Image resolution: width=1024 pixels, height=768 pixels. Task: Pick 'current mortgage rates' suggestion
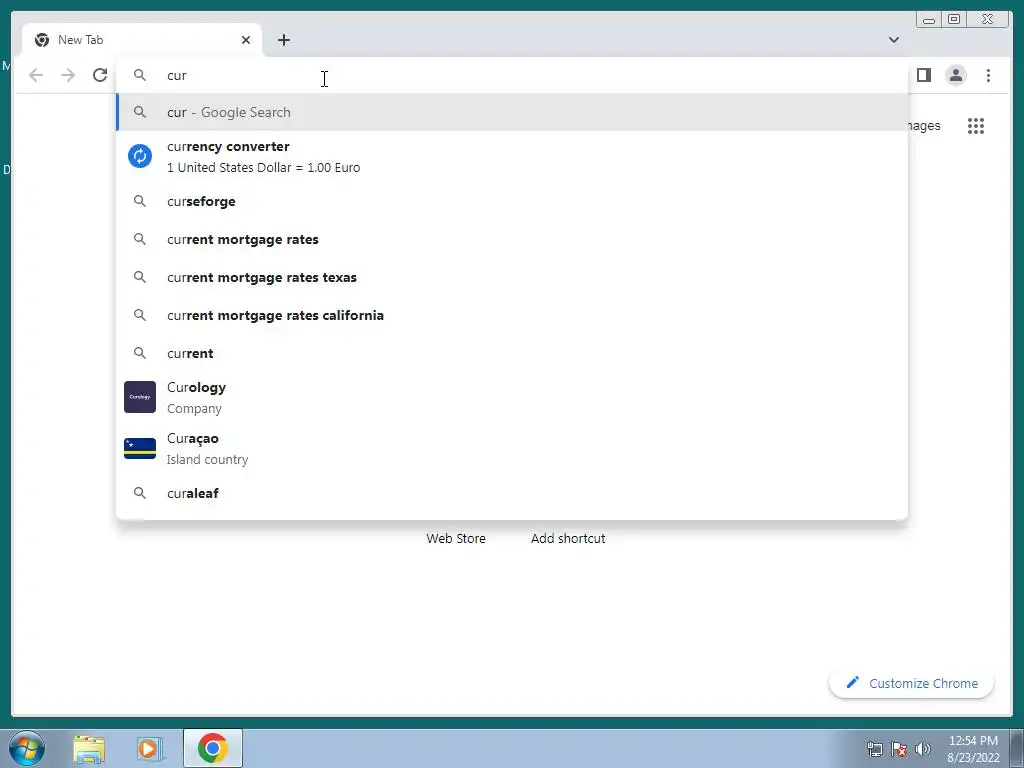click(x=512, y=239)
